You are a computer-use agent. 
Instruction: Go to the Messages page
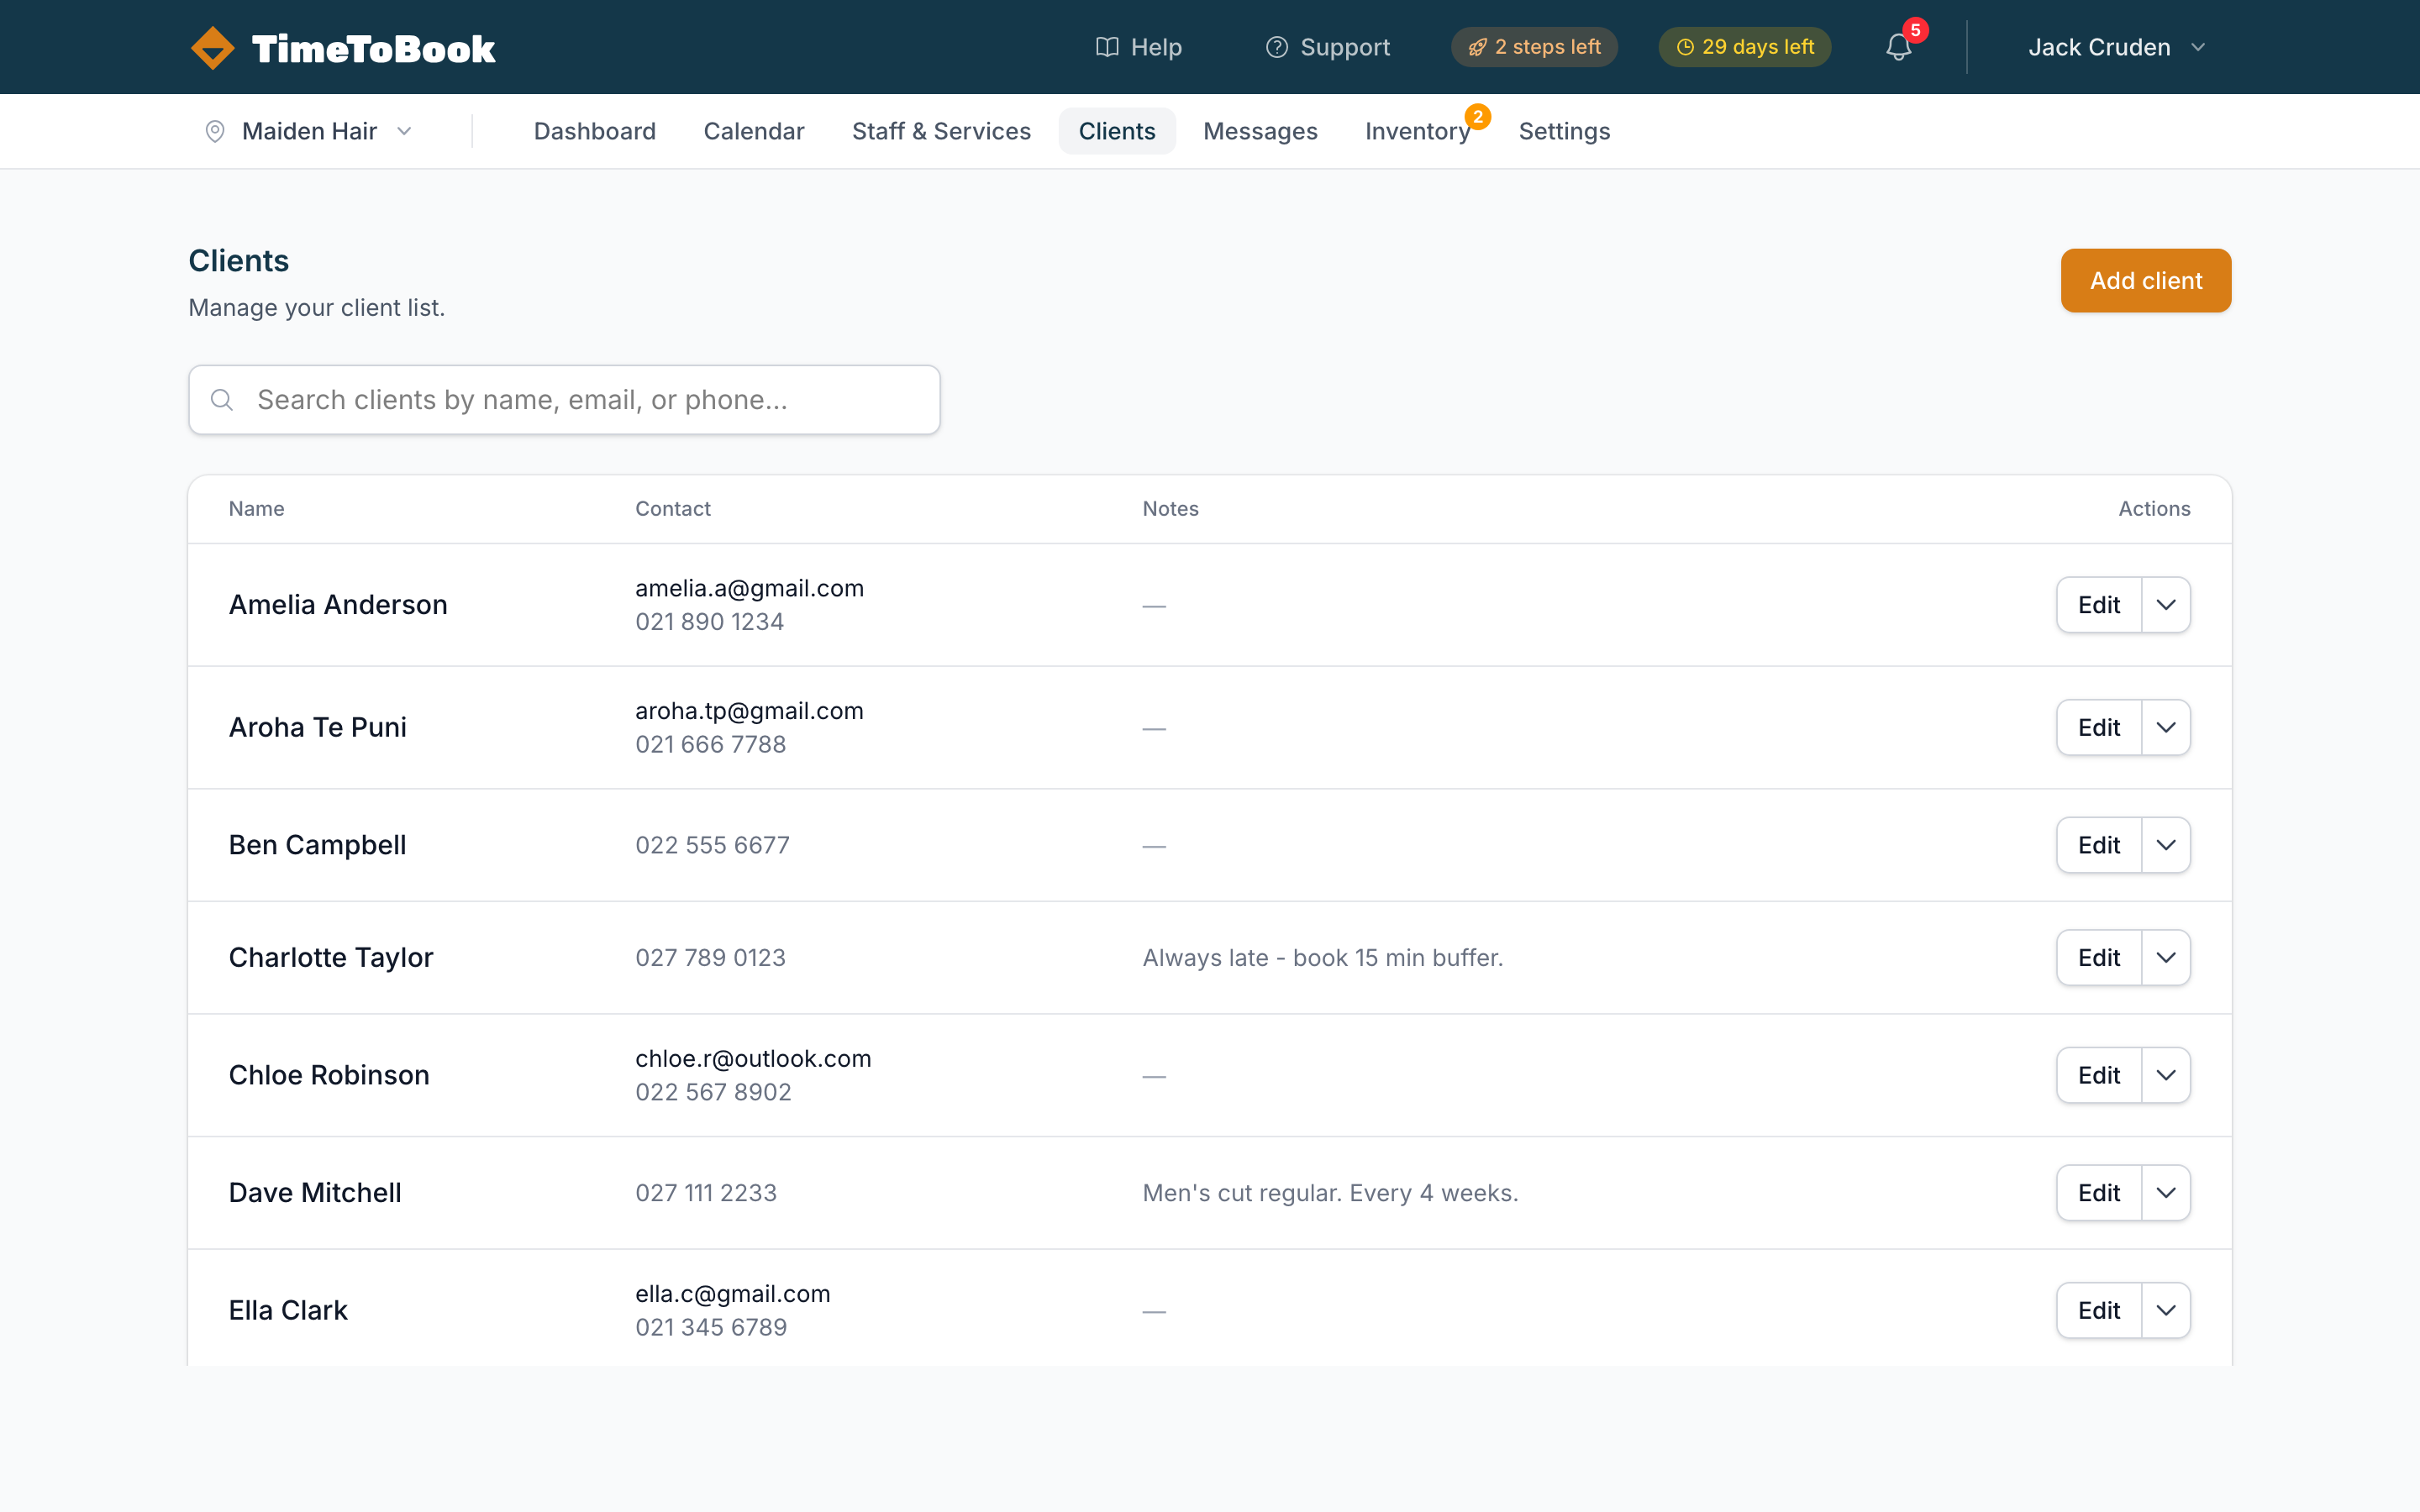pos(1260,131)
